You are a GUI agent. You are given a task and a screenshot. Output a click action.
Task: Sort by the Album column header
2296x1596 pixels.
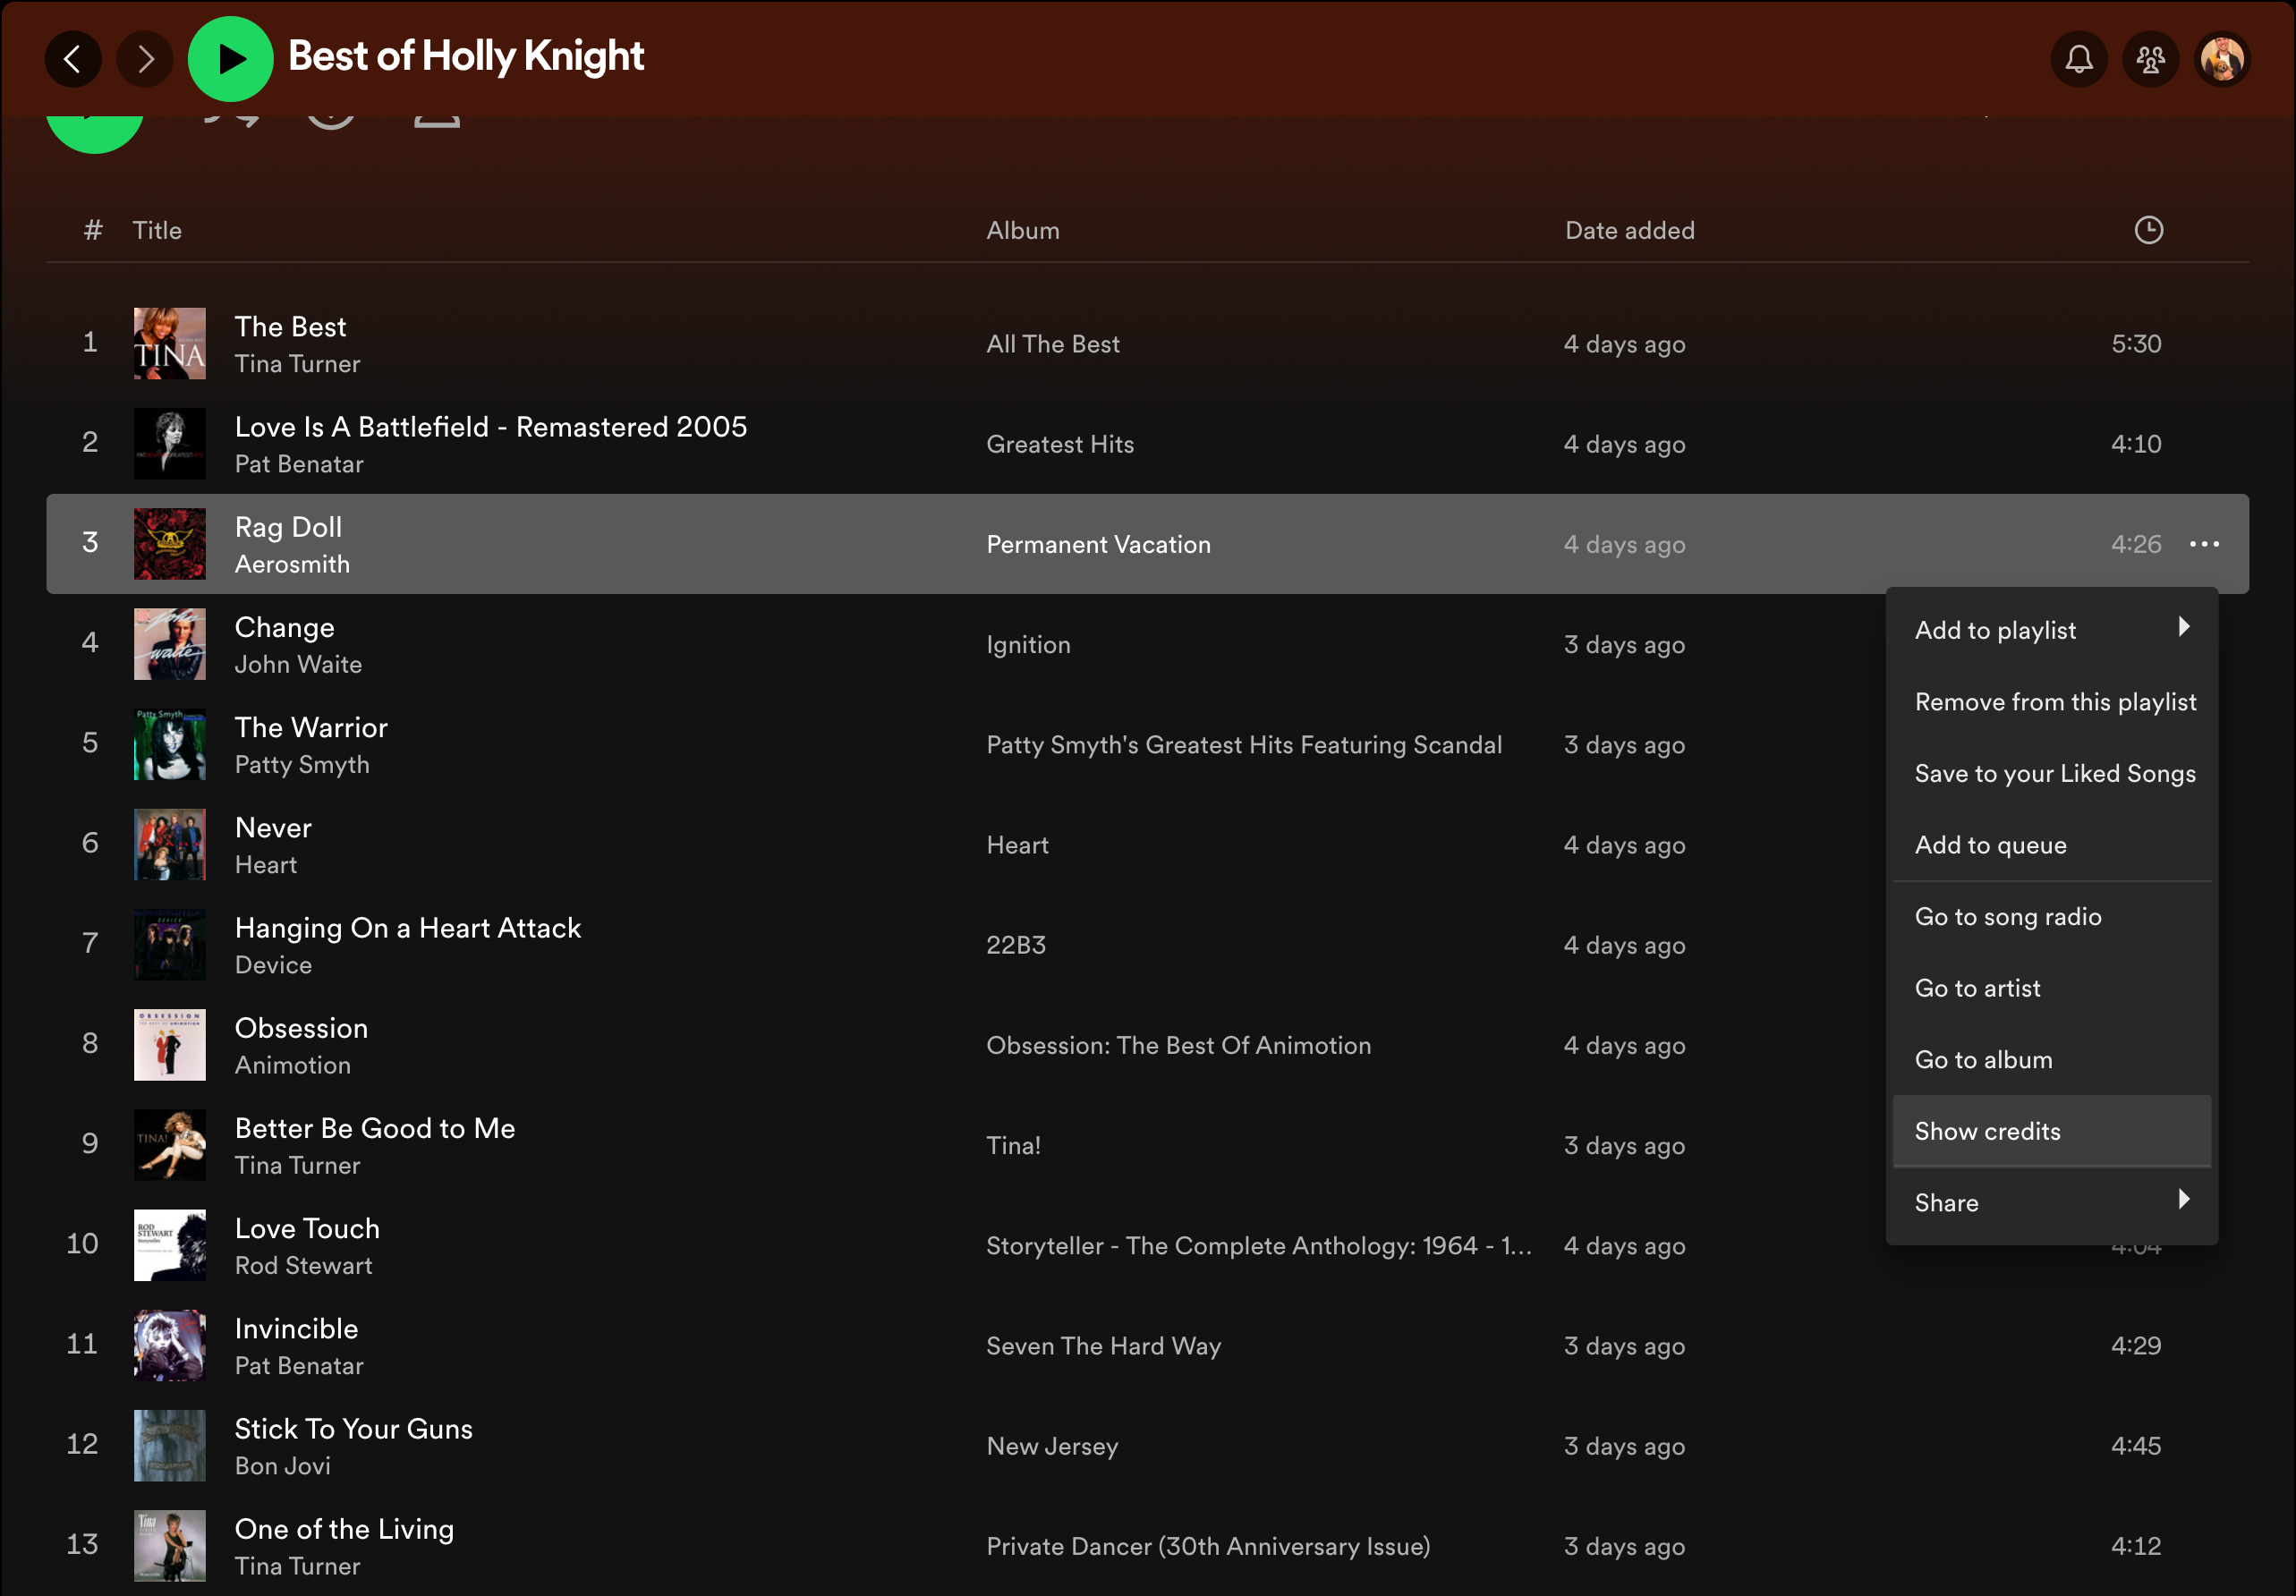(1022, 230)
